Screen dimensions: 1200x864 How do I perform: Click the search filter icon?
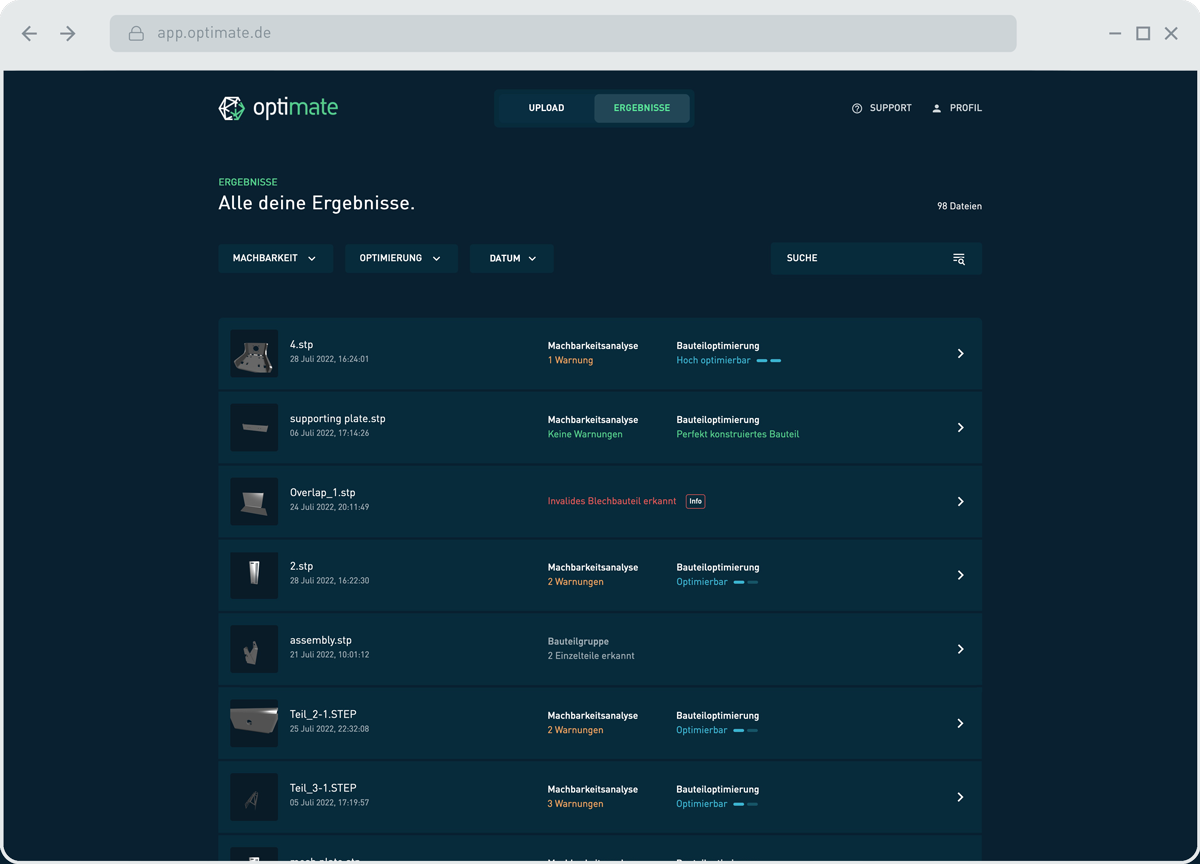(x=959, y=259)
